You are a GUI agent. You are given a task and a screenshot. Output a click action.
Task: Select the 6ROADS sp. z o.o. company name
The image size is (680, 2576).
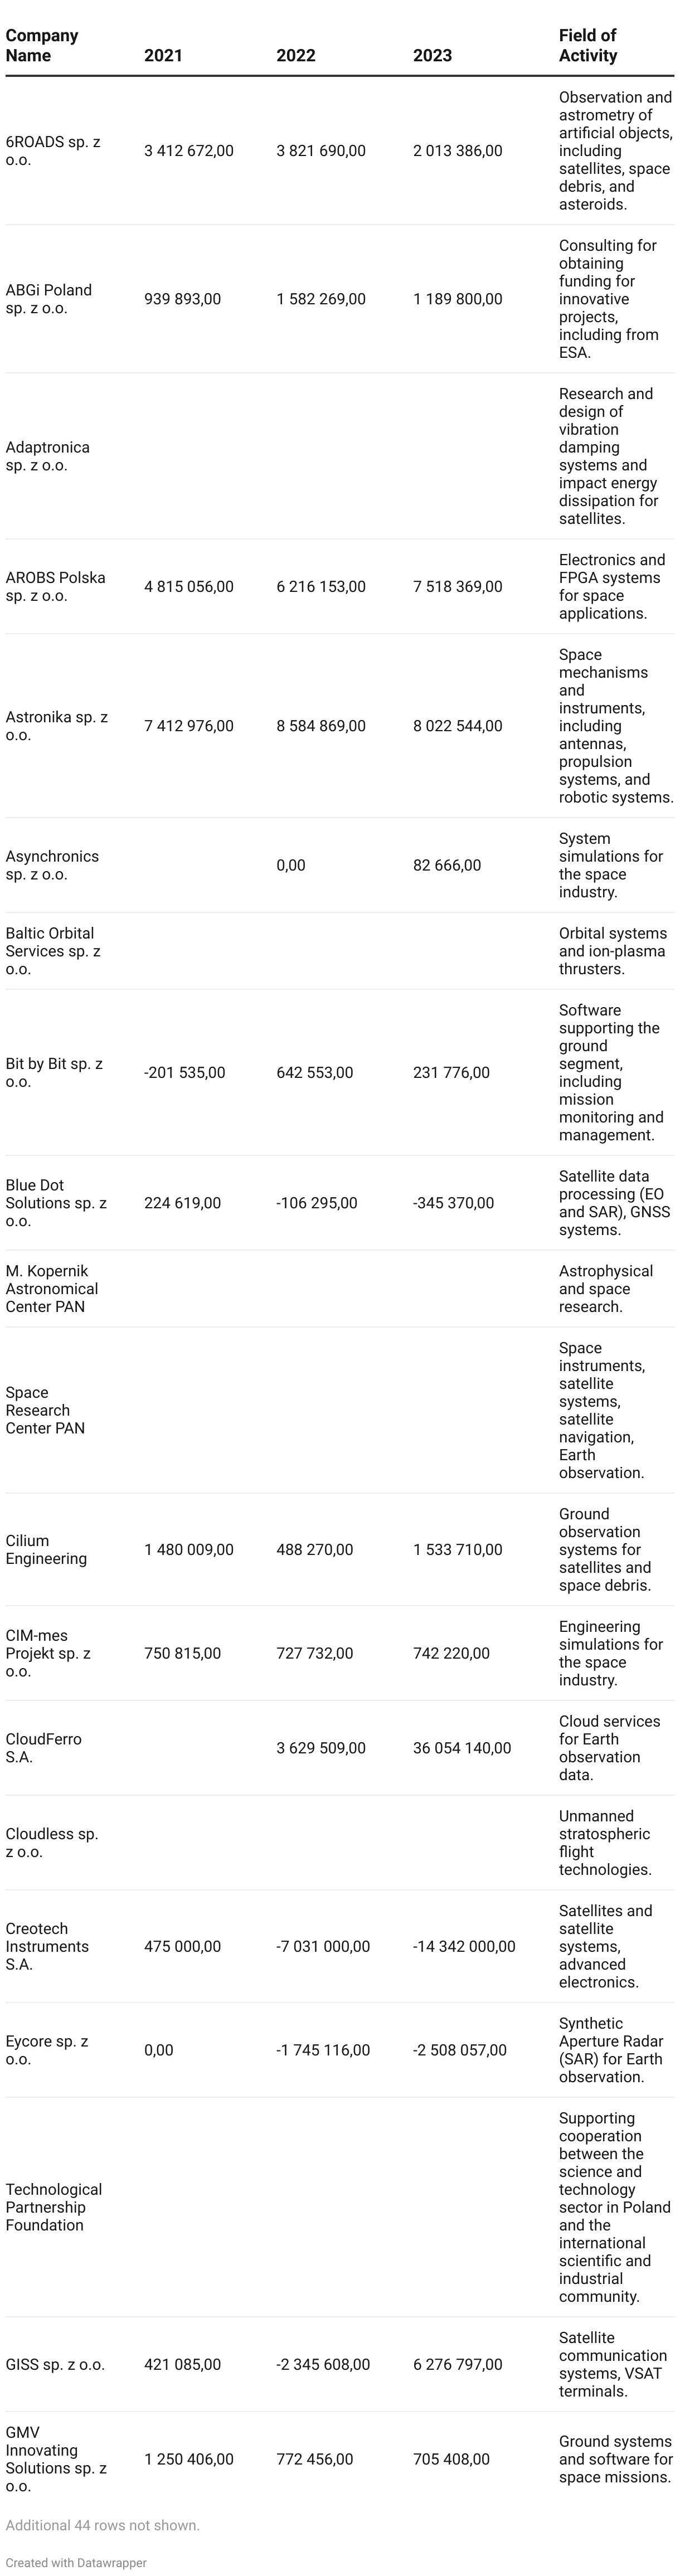[53, 151]
